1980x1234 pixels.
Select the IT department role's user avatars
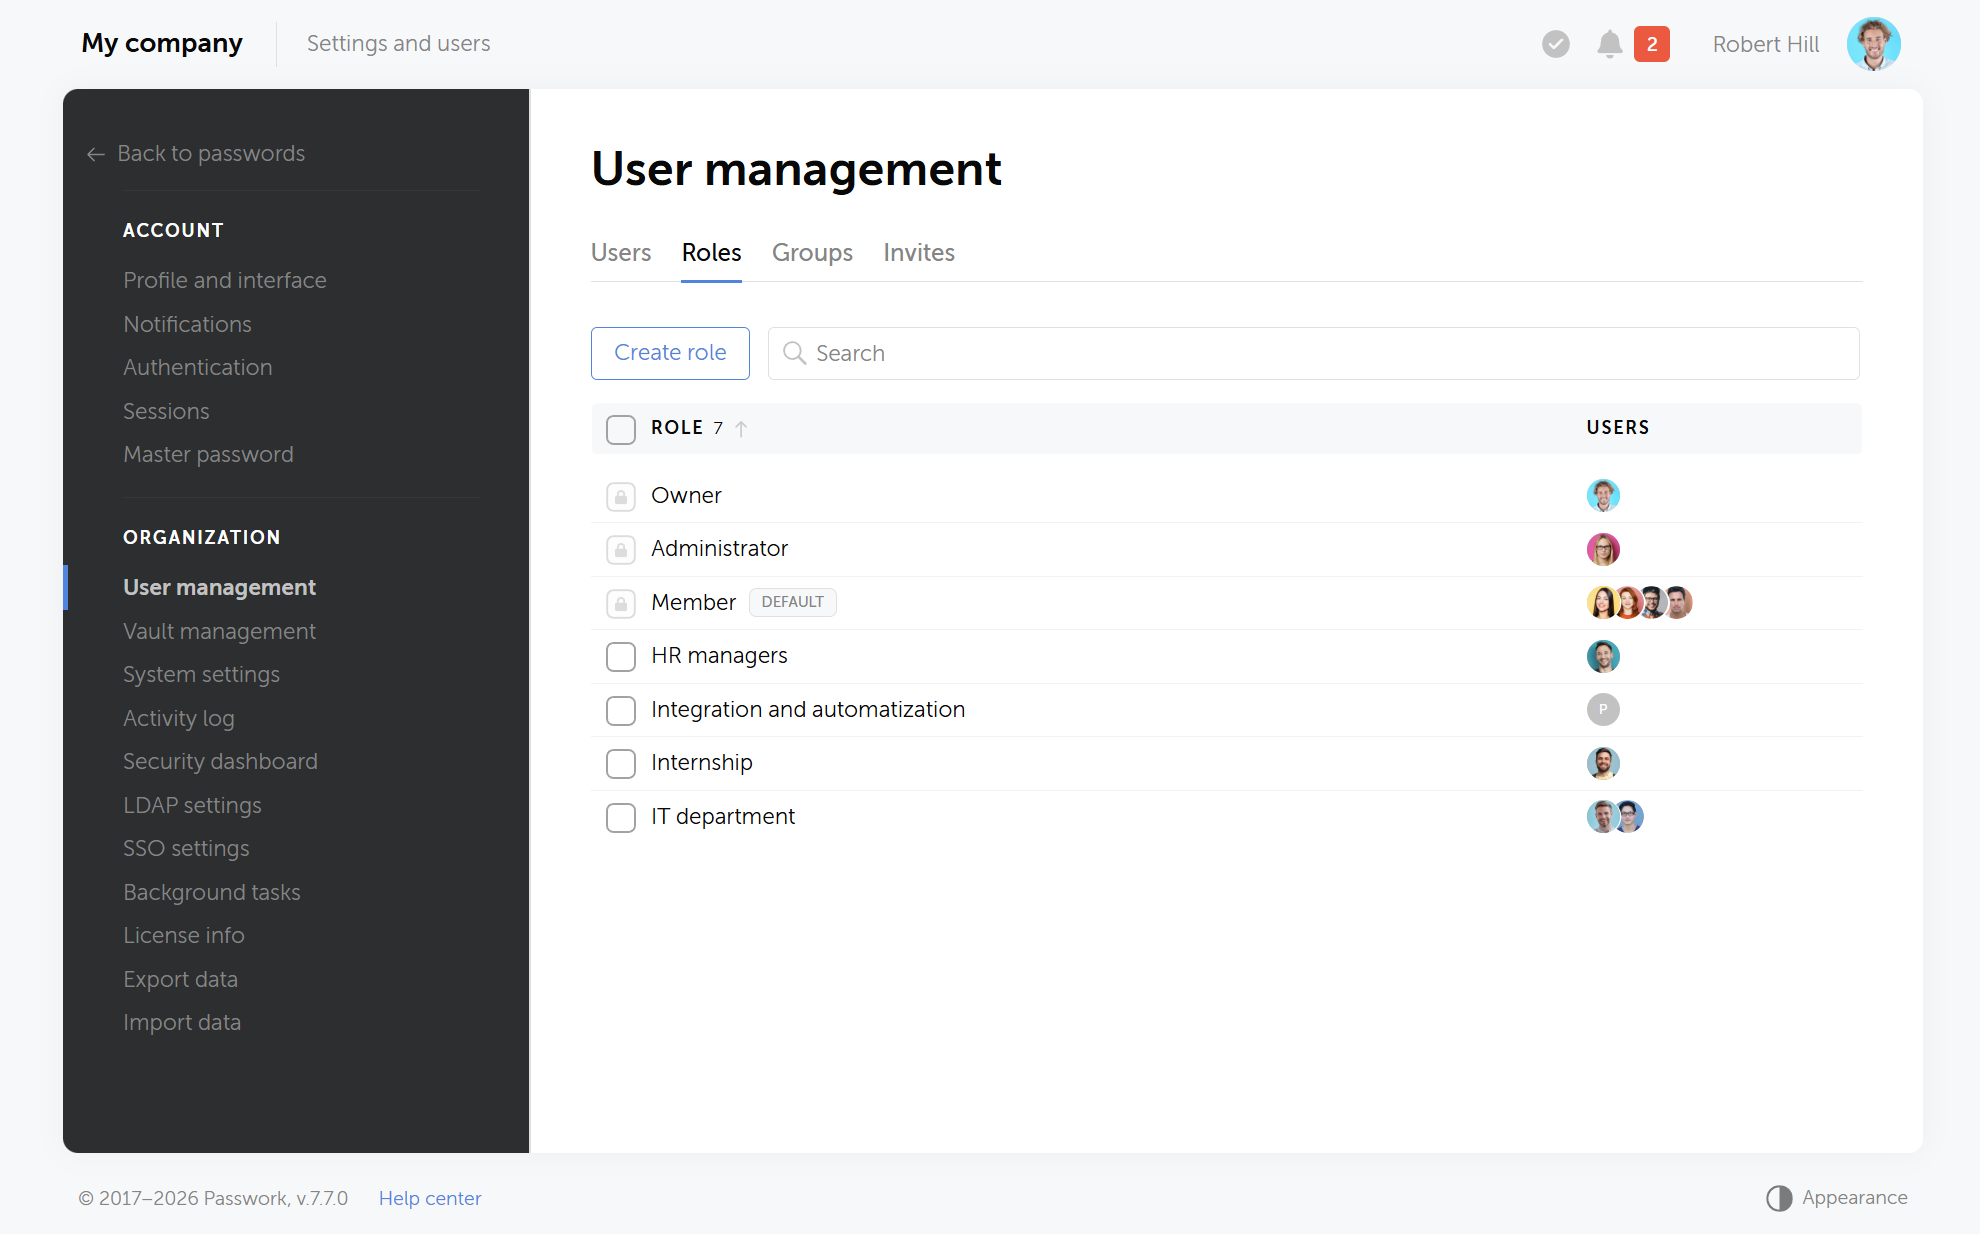[1615, 817]
